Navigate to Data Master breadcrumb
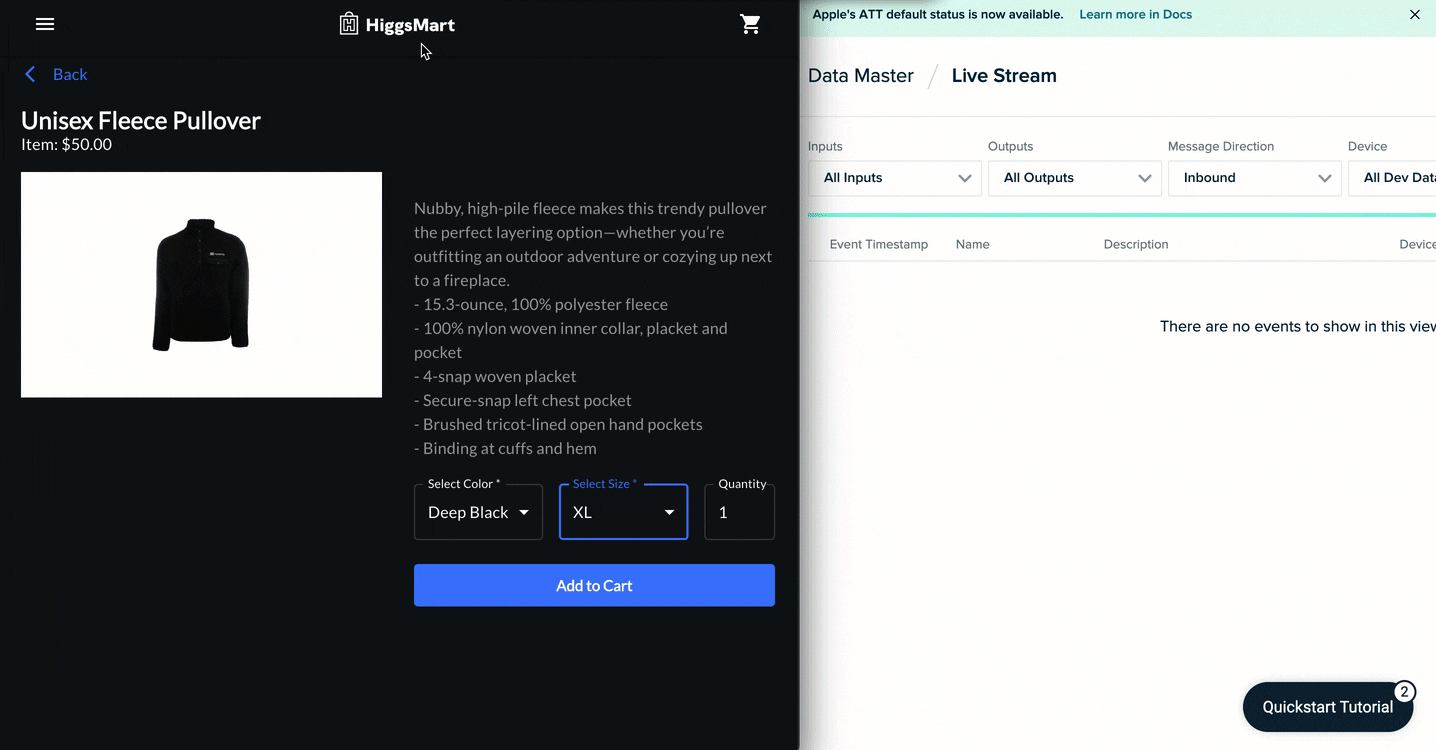The image size is (1436, 750). pos(861,76)
